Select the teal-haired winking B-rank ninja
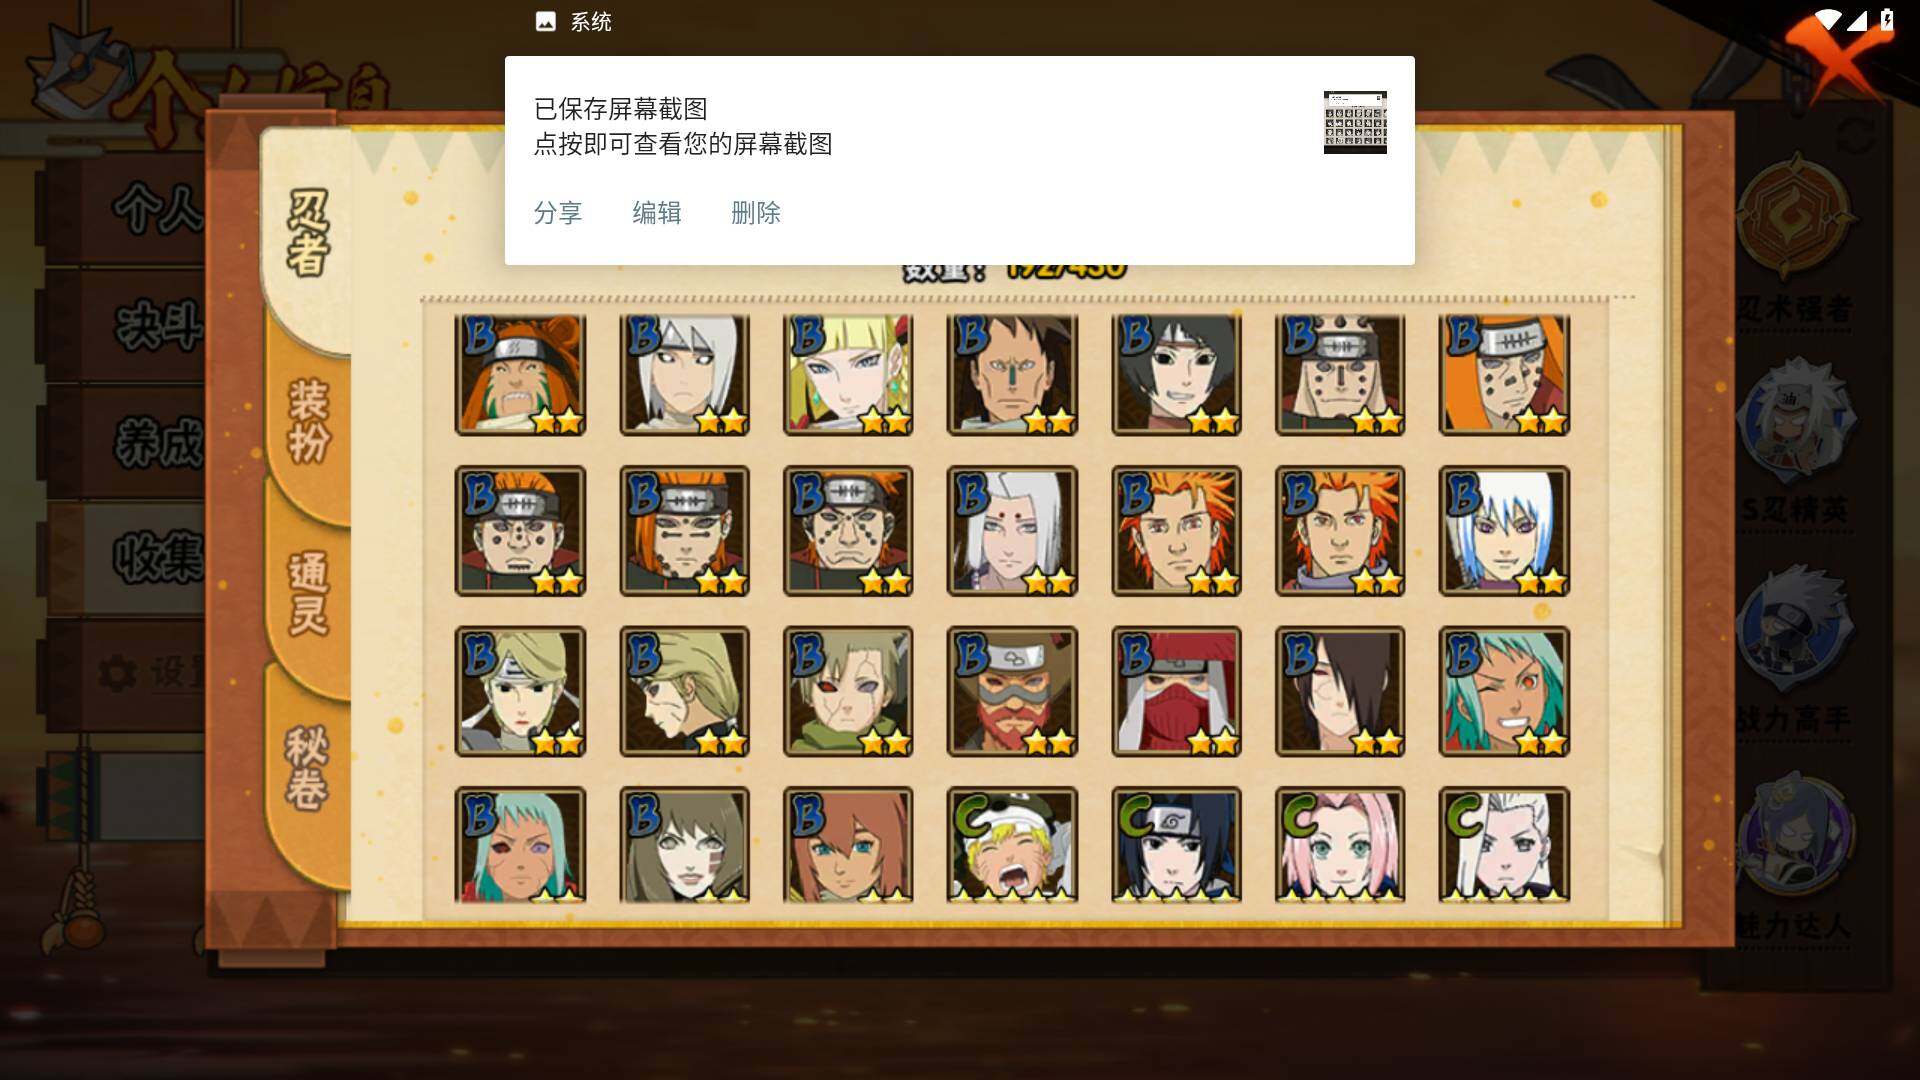 coord(1504,691)
